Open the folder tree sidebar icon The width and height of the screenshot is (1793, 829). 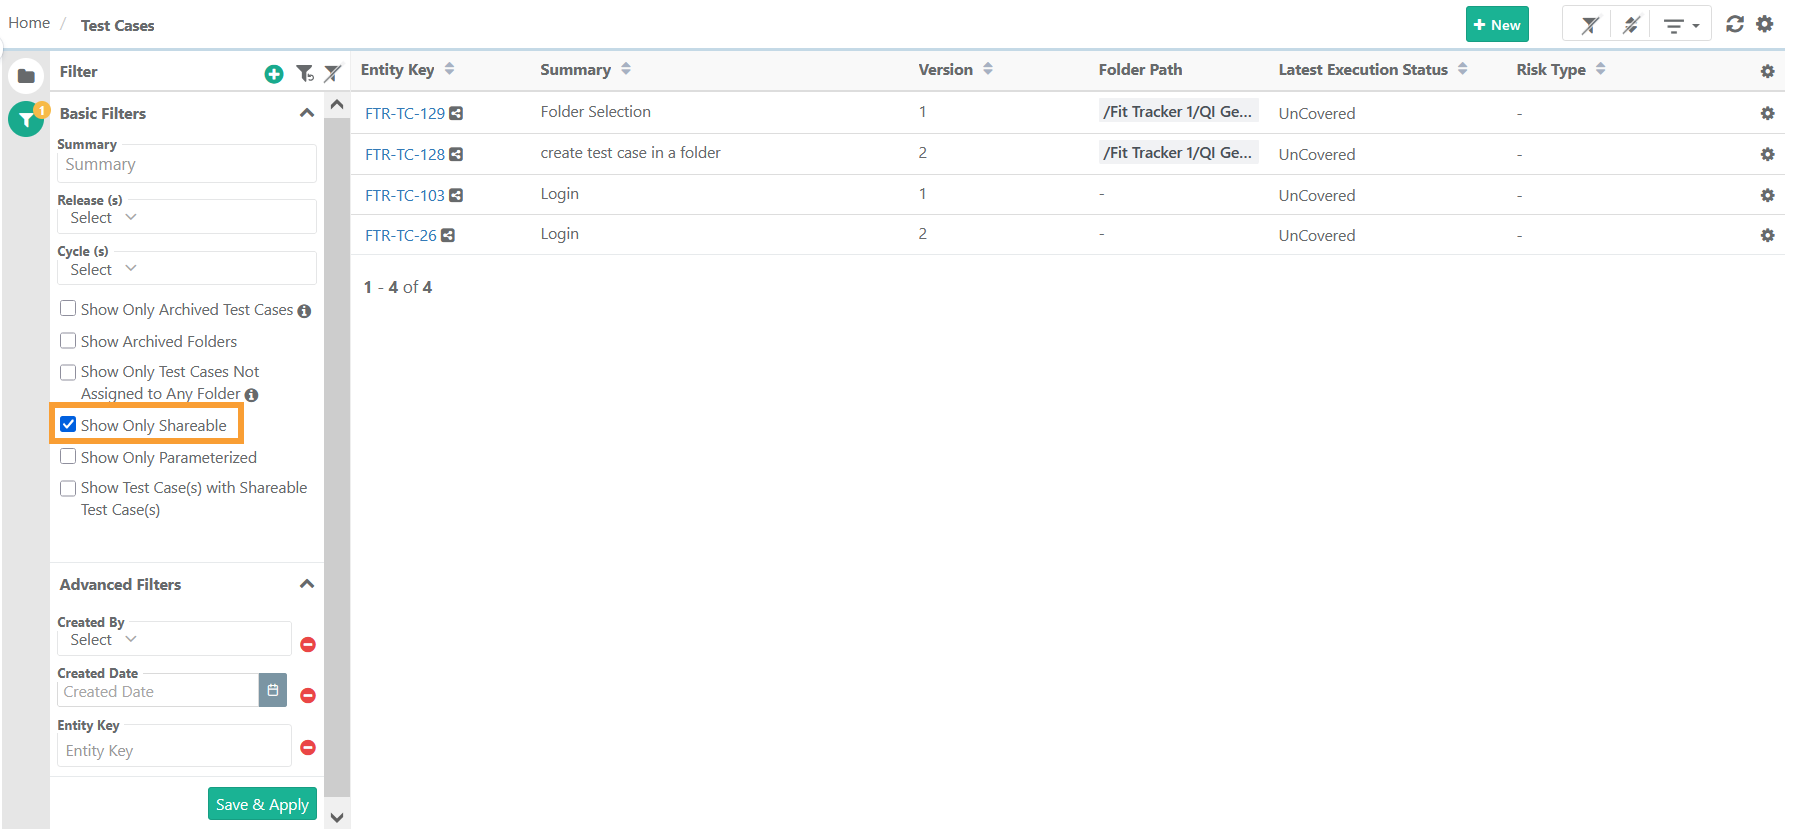point(26,76)
